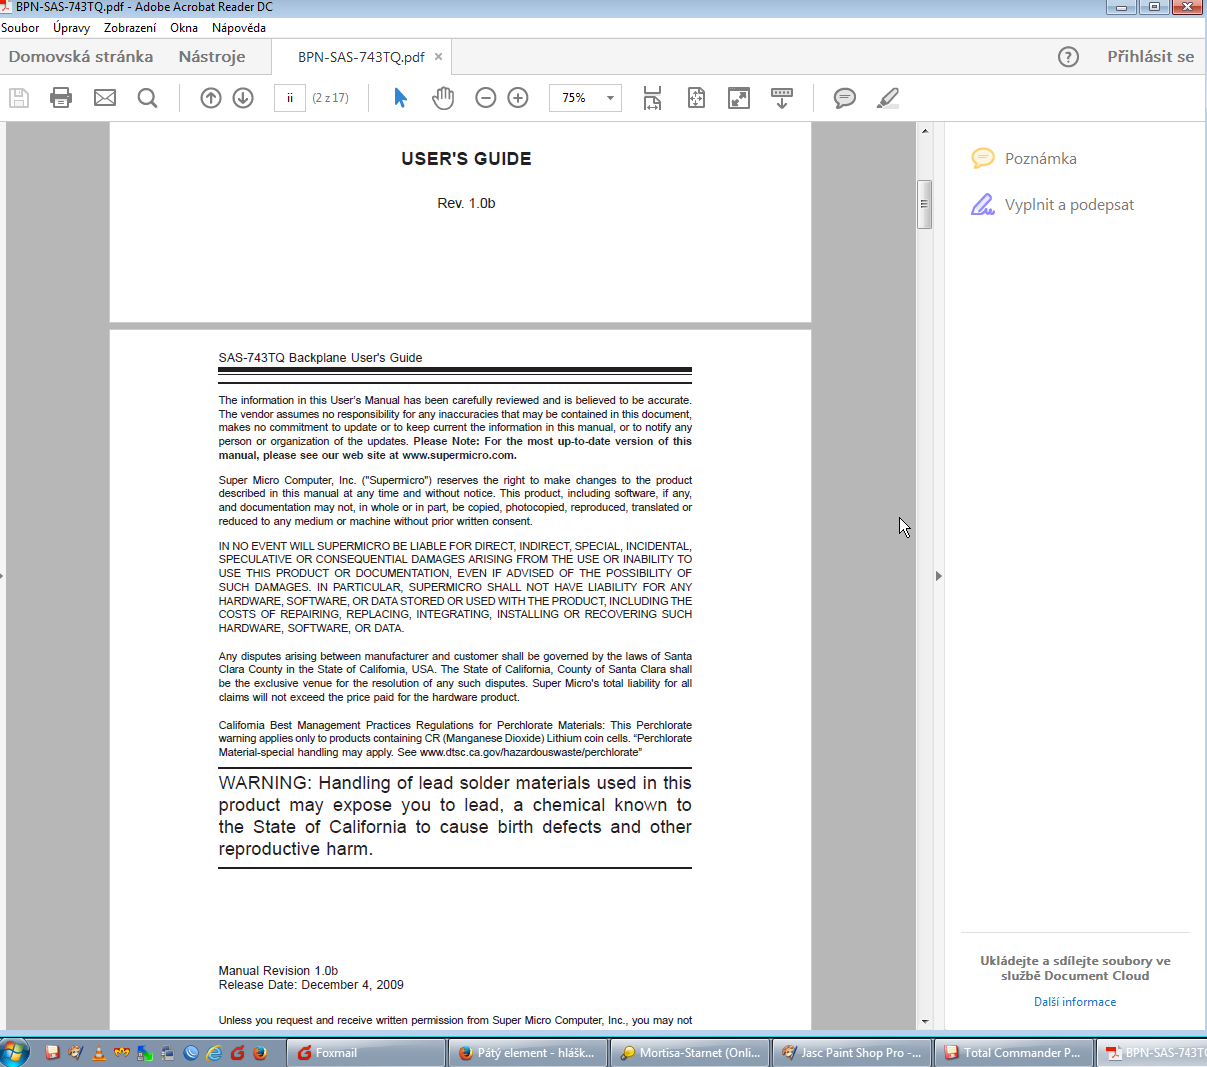Image resolution: width=1207 pixels, height=1067 pixels.
Task: Activate the Hand pan tool
Action: (x=443, y=98)
